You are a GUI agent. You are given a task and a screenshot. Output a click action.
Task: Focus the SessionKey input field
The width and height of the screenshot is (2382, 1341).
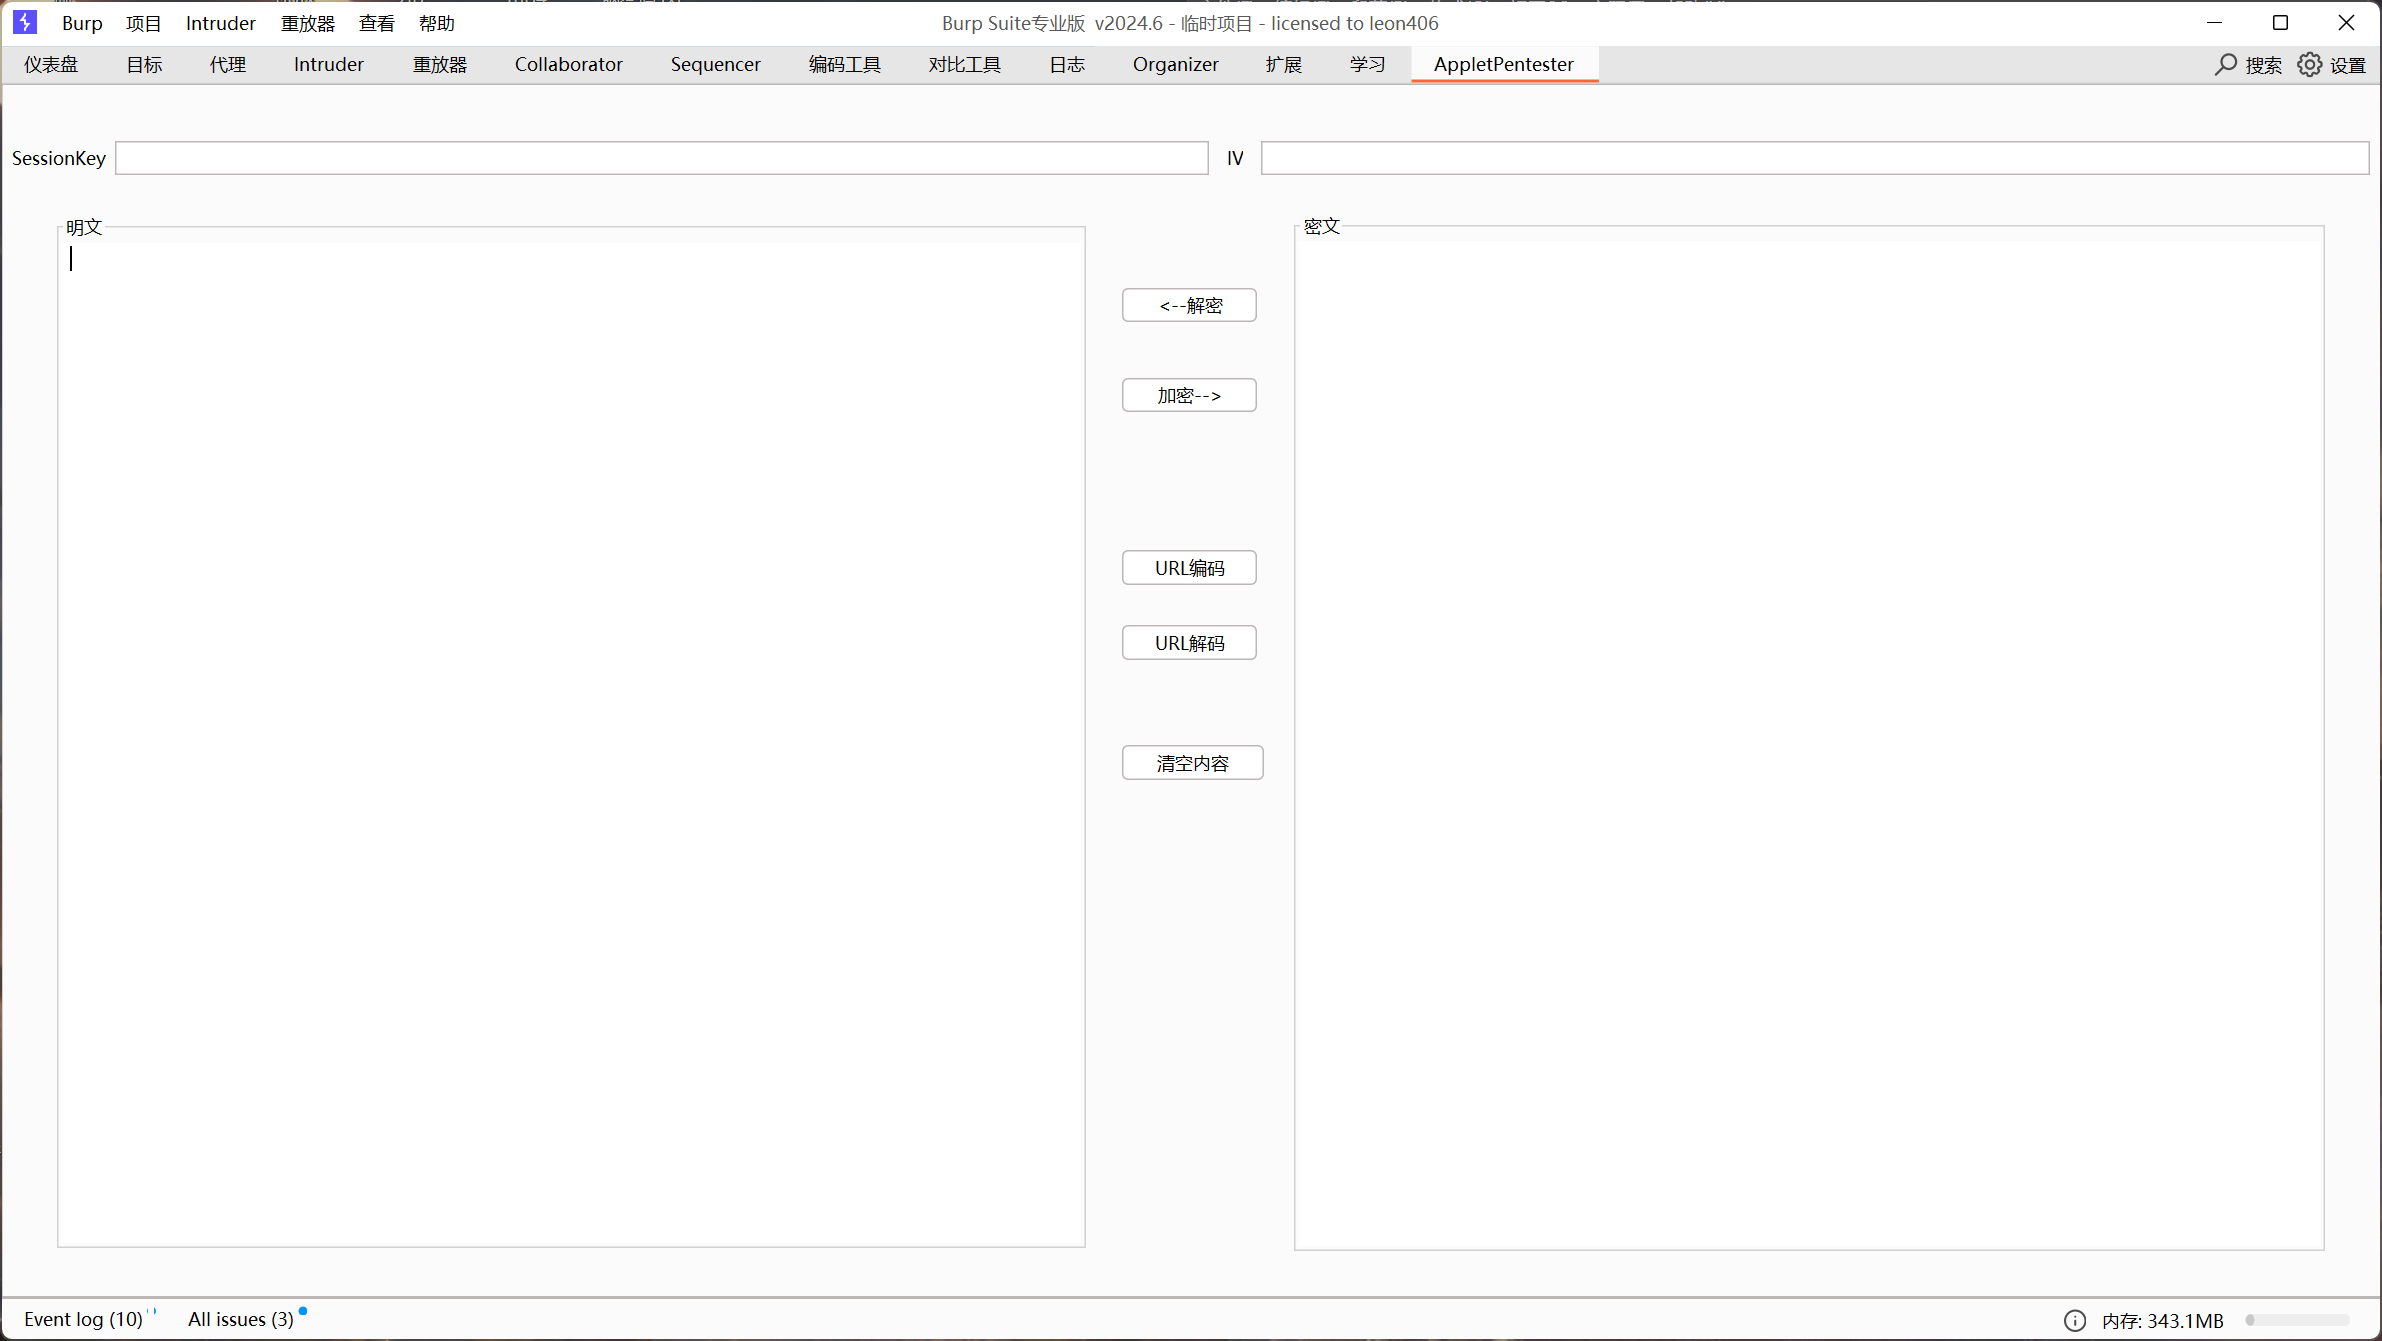coord(661,158)
